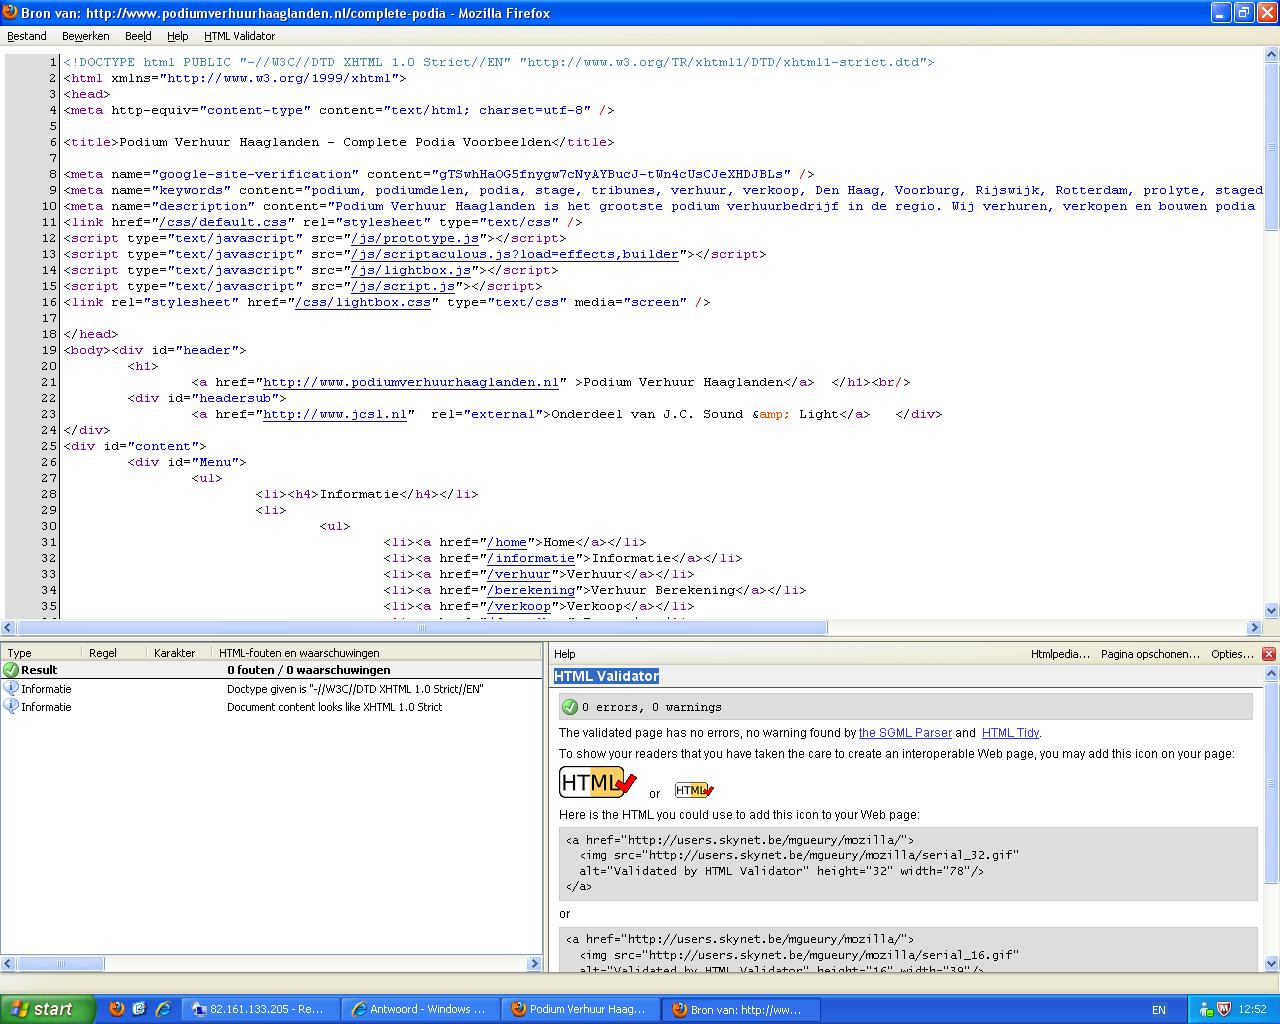Select the Document content looks like row
This screenshot has height=1024, width=1280.
point(271,707)
